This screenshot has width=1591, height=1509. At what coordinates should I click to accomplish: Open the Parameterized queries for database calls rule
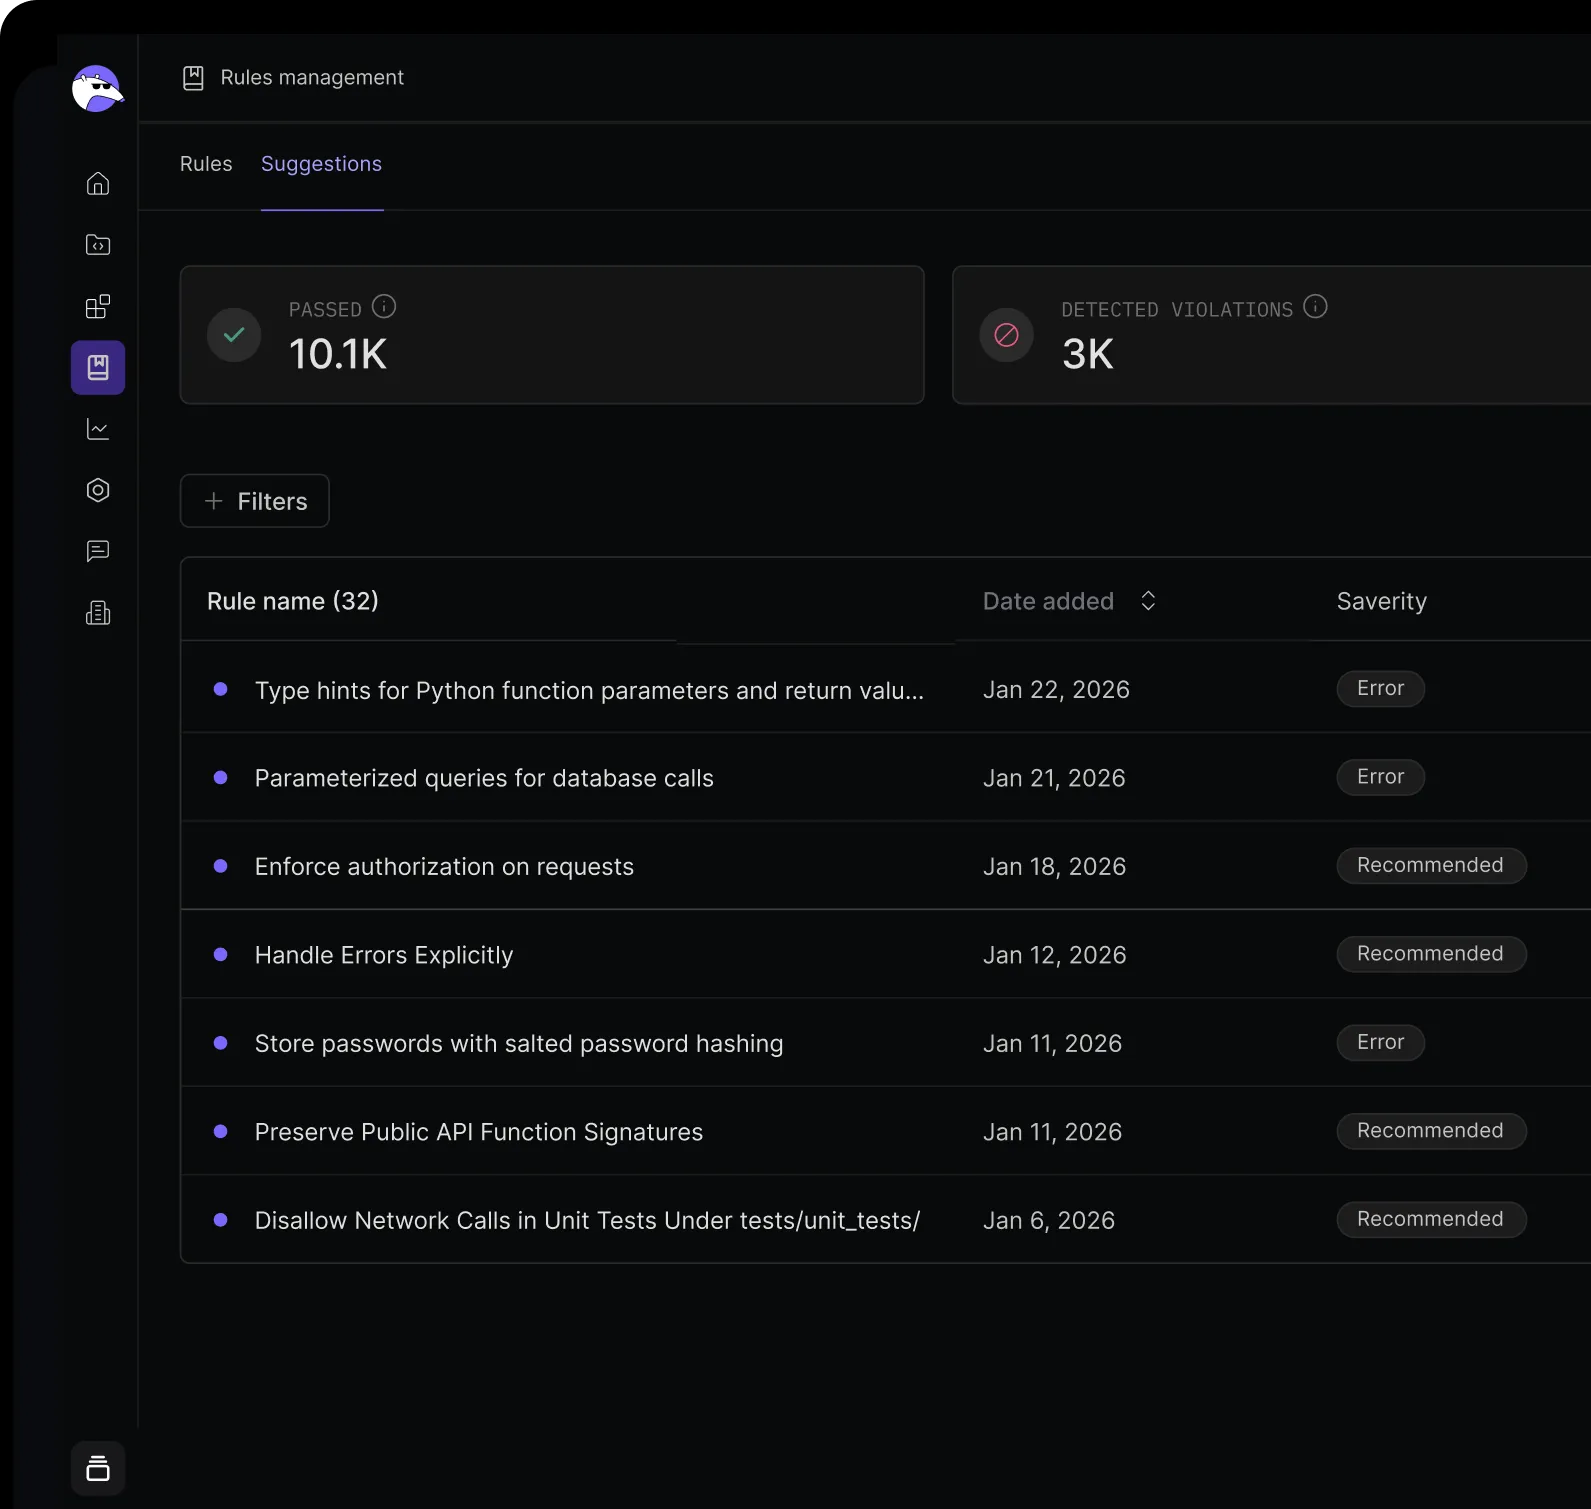(x=484, y=778)
